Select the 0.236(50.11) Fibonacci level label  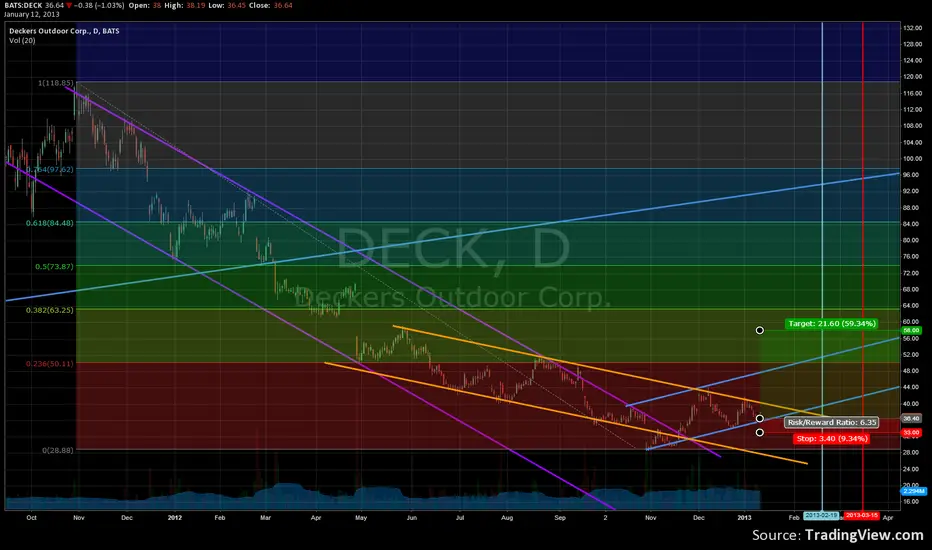50,363
